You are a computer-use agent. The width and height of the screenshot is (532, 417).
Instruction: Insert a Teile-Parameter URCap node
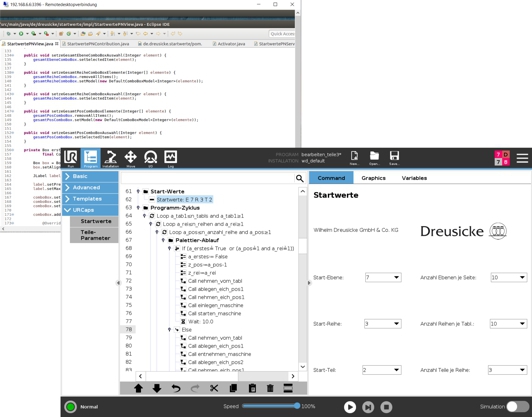point(94,235)
